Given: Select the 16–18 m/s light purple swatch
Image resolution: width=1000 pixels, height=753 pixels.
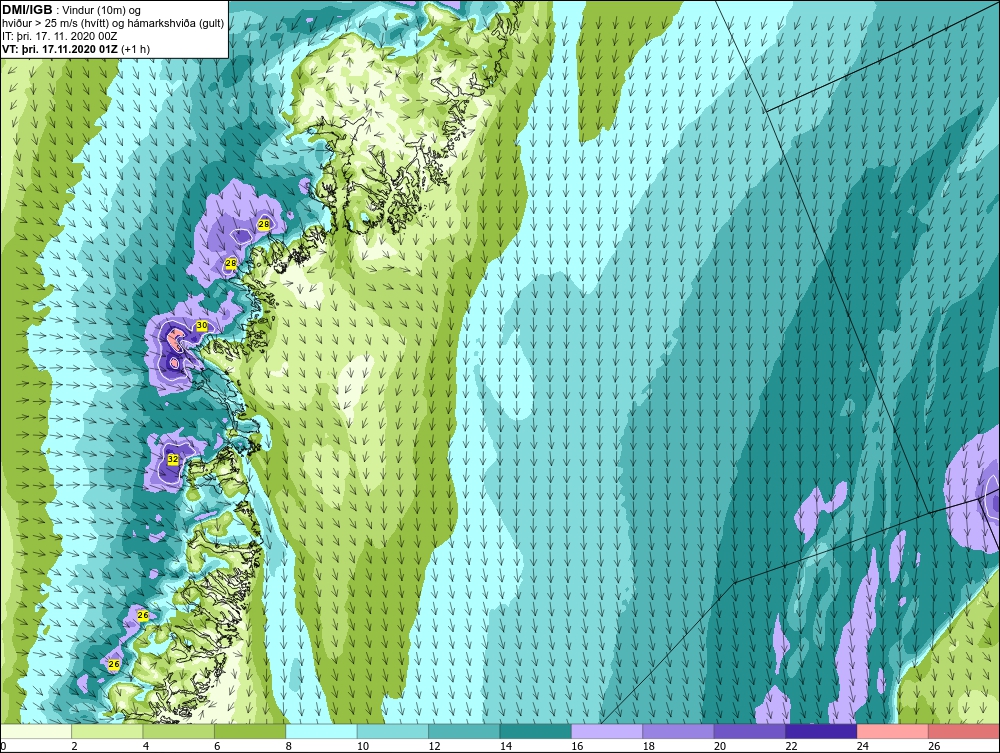Looking at the screenshot, I should pos(607,731).
